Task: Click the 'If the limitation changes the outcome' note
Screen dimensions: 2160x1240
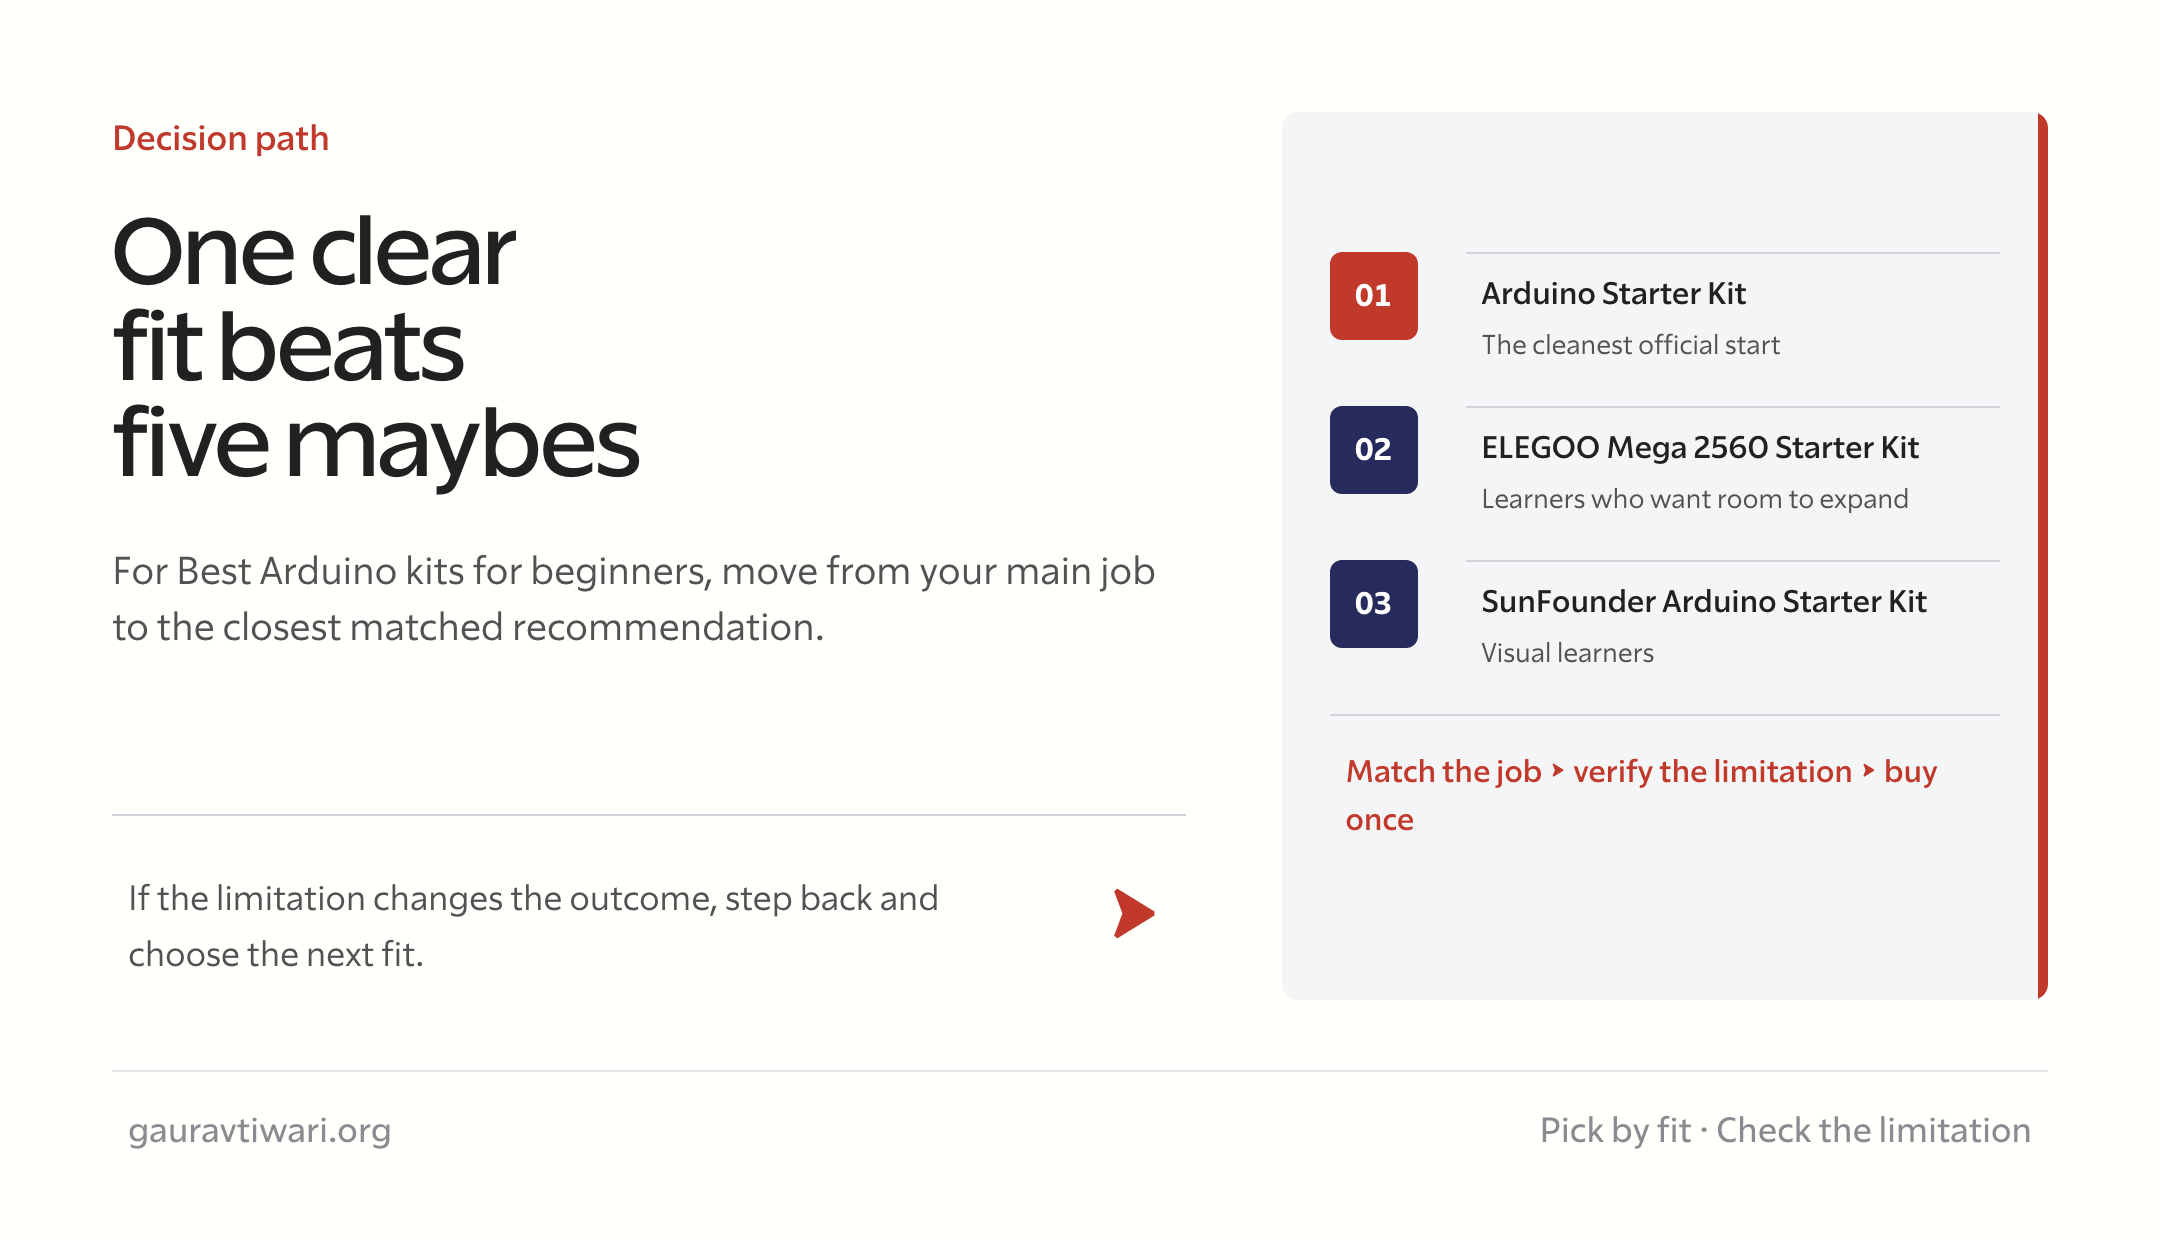Action: click(533, 926)
